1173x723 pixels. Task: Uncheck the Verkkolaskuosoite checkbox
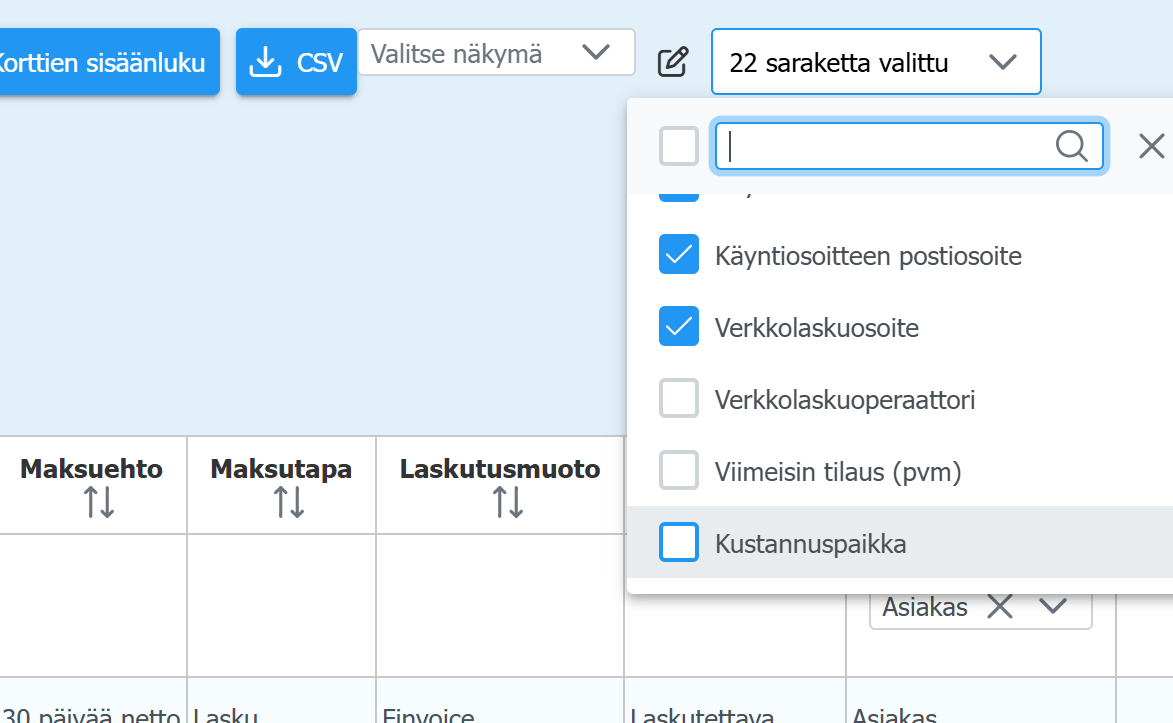(679, 327)
